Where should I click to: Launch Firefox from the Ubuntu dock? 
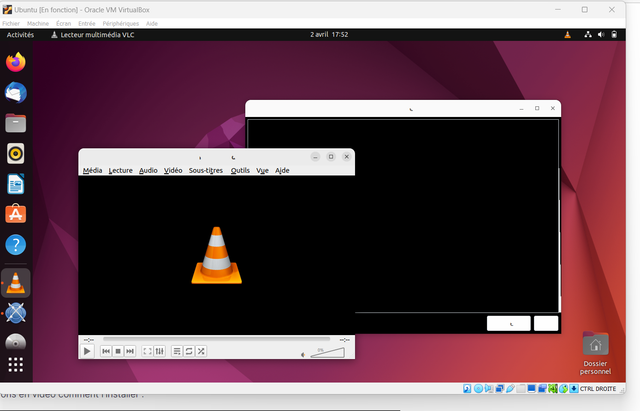[16, 62]
